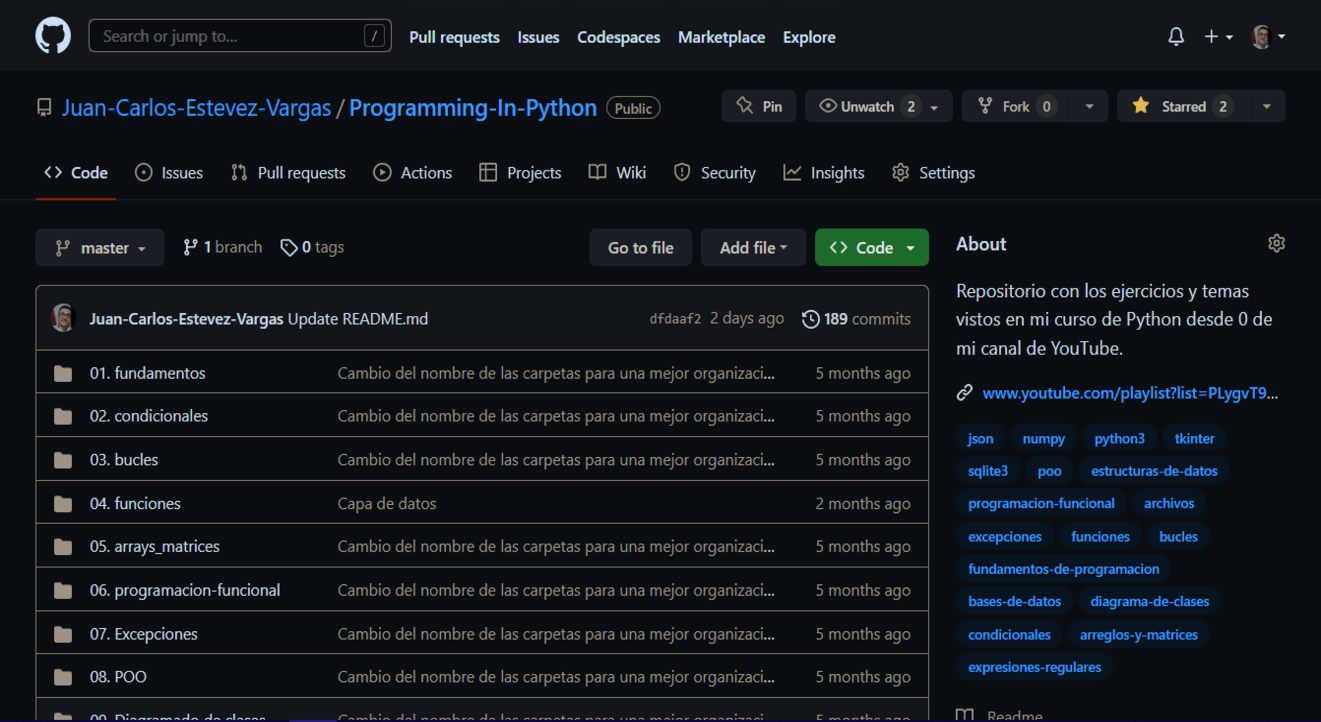Click the commit author avatar thumbnail
Screen dimensions: 1321x722
coord(63,318)
